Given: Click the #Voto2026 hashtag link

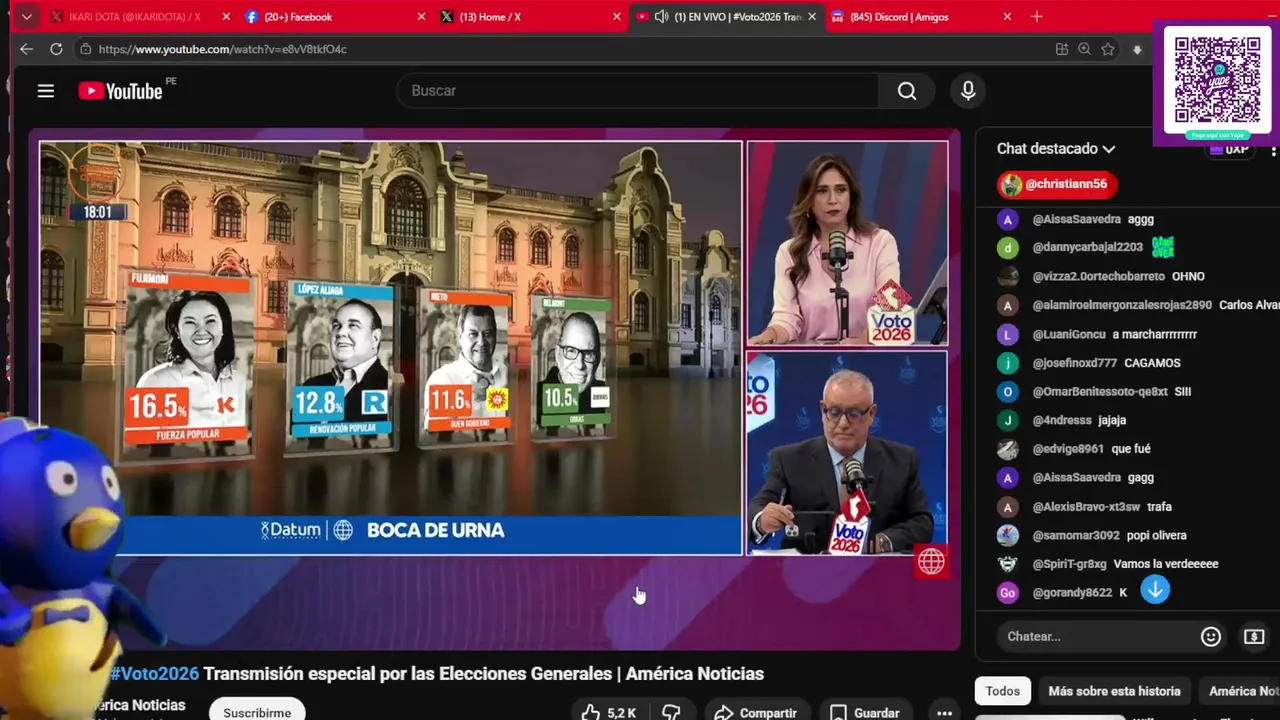Looking at the screenshot, I should tap(154, 674).
